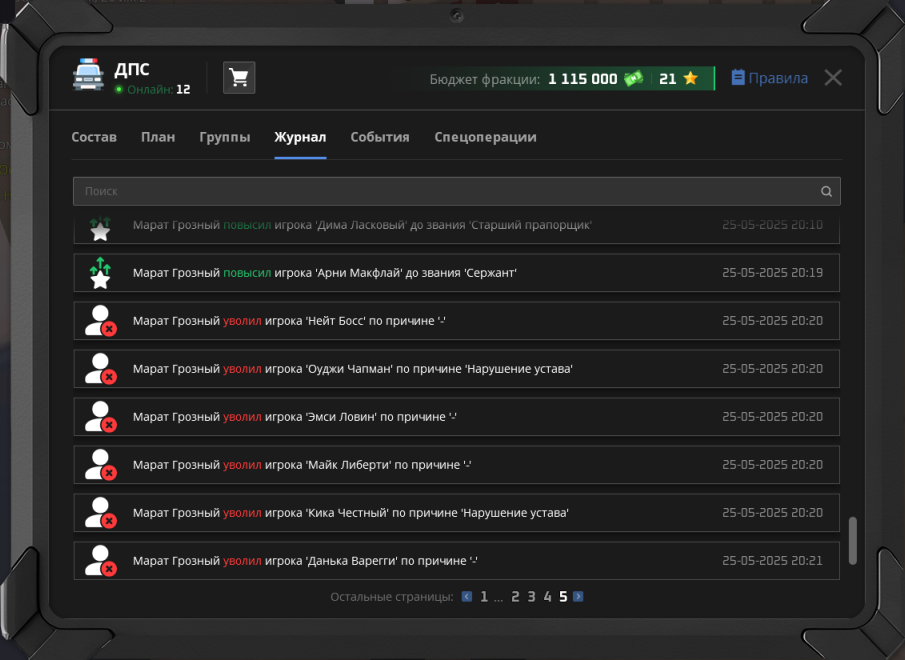This screenshot has width=905, height=660.
Task: Jump to page 3 of journal
Action: (531, 597)
